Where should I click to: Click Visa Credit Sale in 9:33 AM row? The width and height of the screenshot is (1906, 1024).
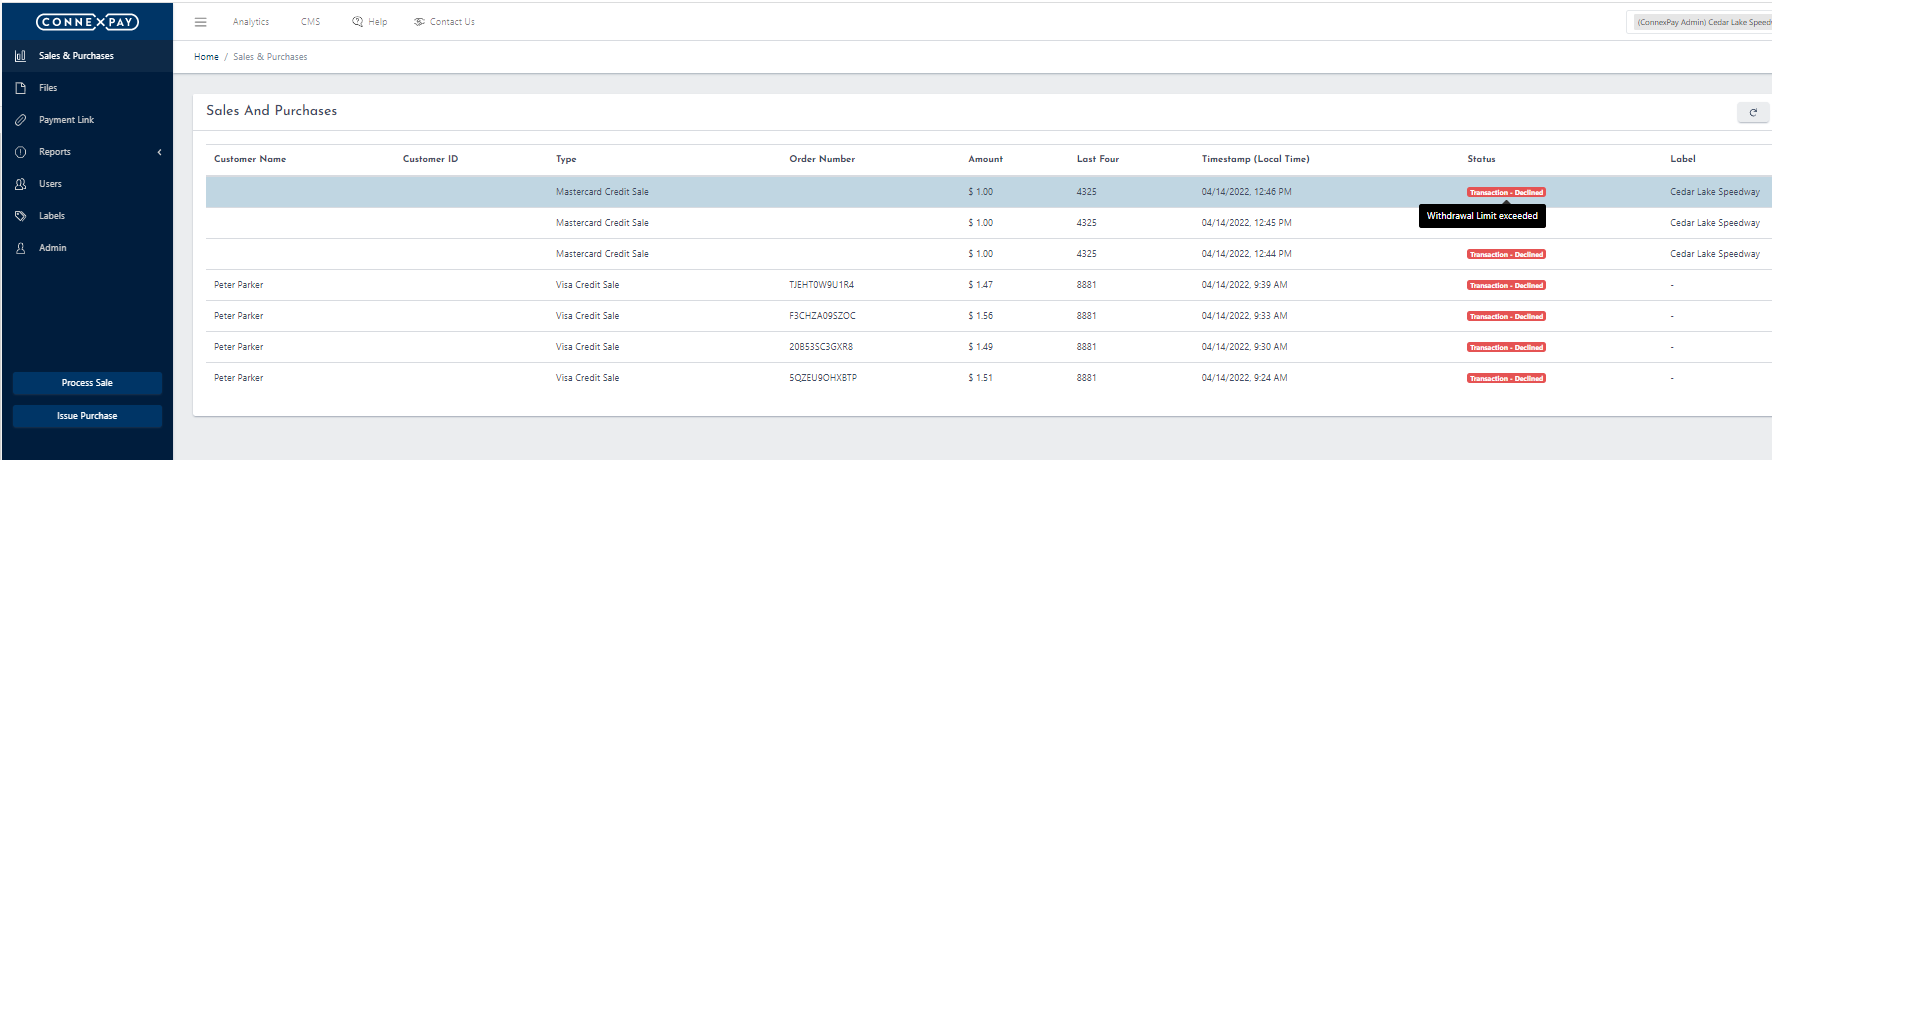click(x=588, y=316)
